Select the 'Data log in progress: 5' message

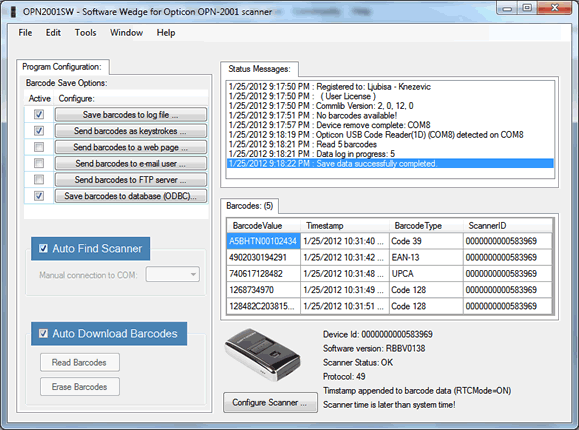(390, 154)
